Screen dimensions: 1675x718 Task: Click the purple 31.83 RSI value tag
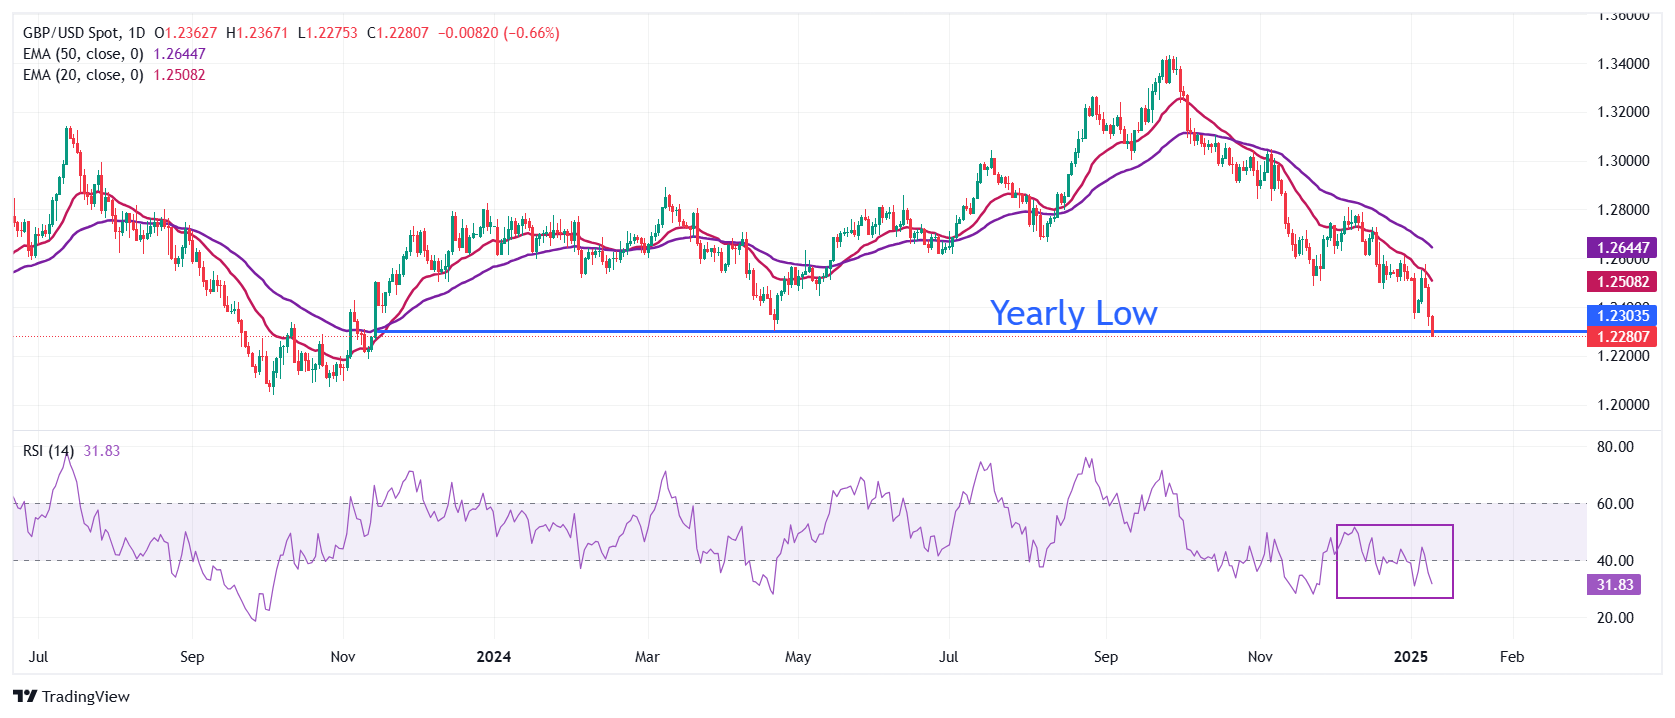click(1614, 585)
